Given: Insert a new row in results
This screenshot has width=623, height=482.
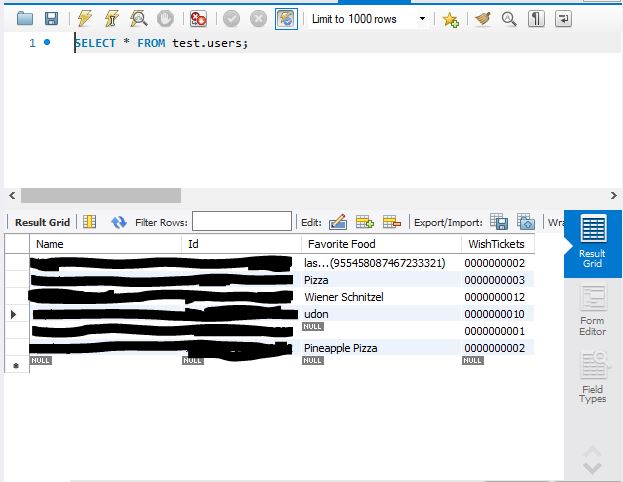Looking at the screenshot, I should pos(364,222).
